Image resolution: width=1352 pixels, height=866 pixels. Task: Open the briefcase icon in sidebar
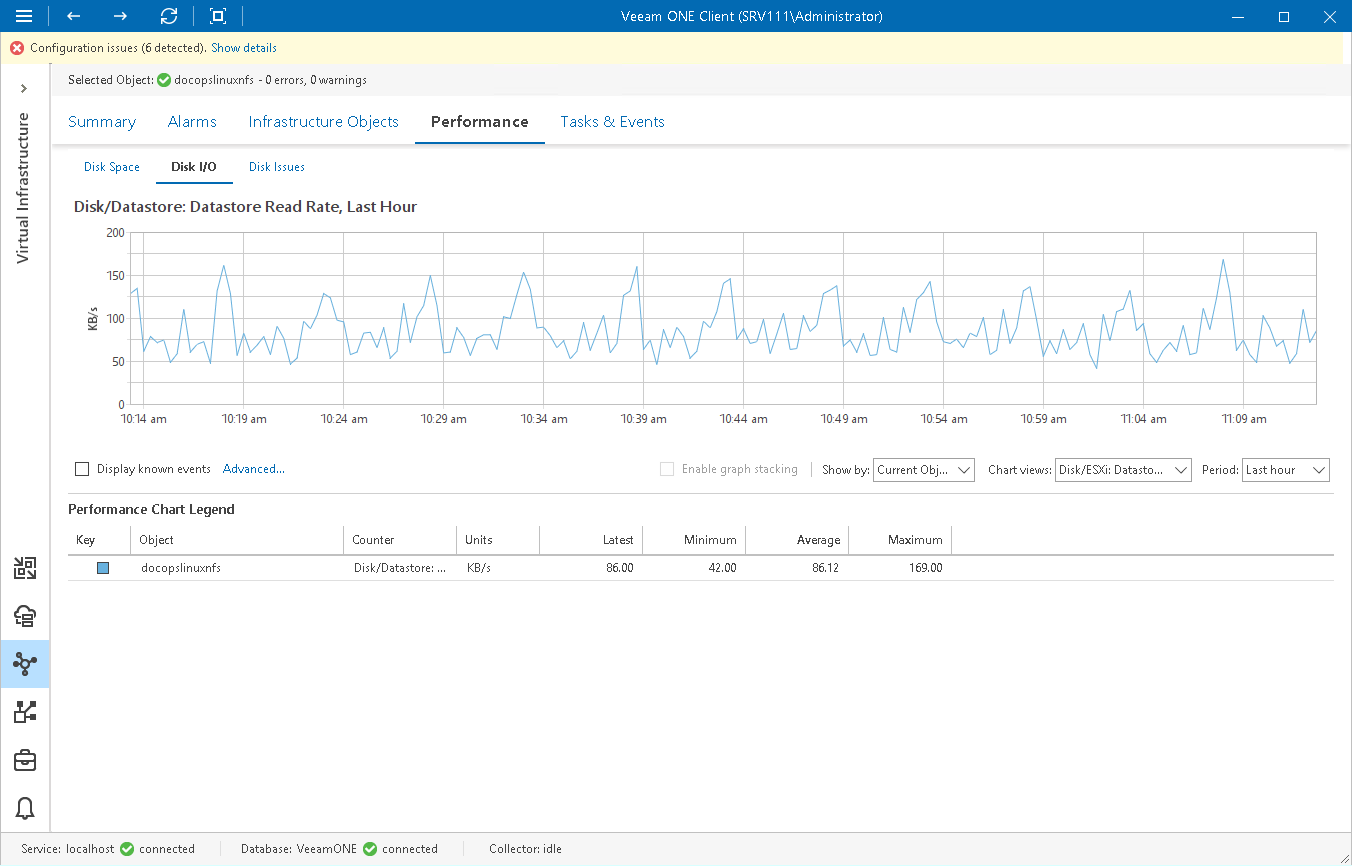(25, 760)
